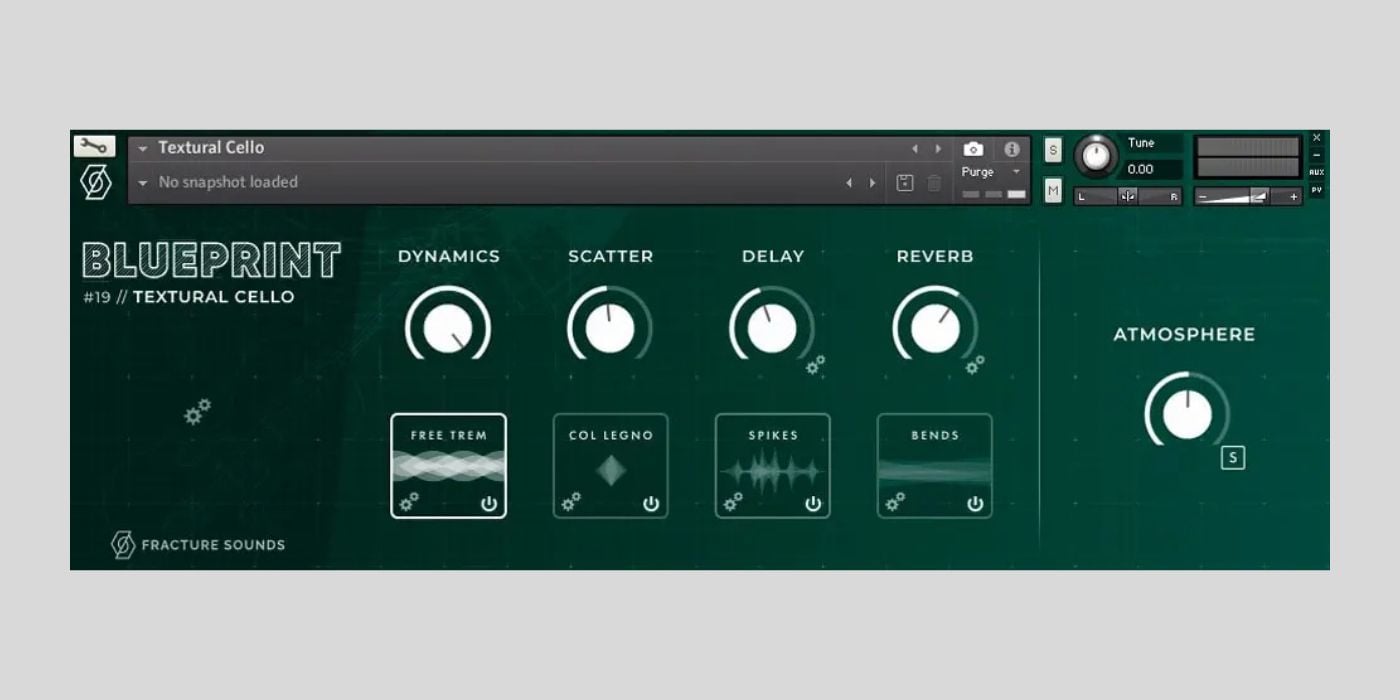Click the Scatter knob

pos(610,326)
